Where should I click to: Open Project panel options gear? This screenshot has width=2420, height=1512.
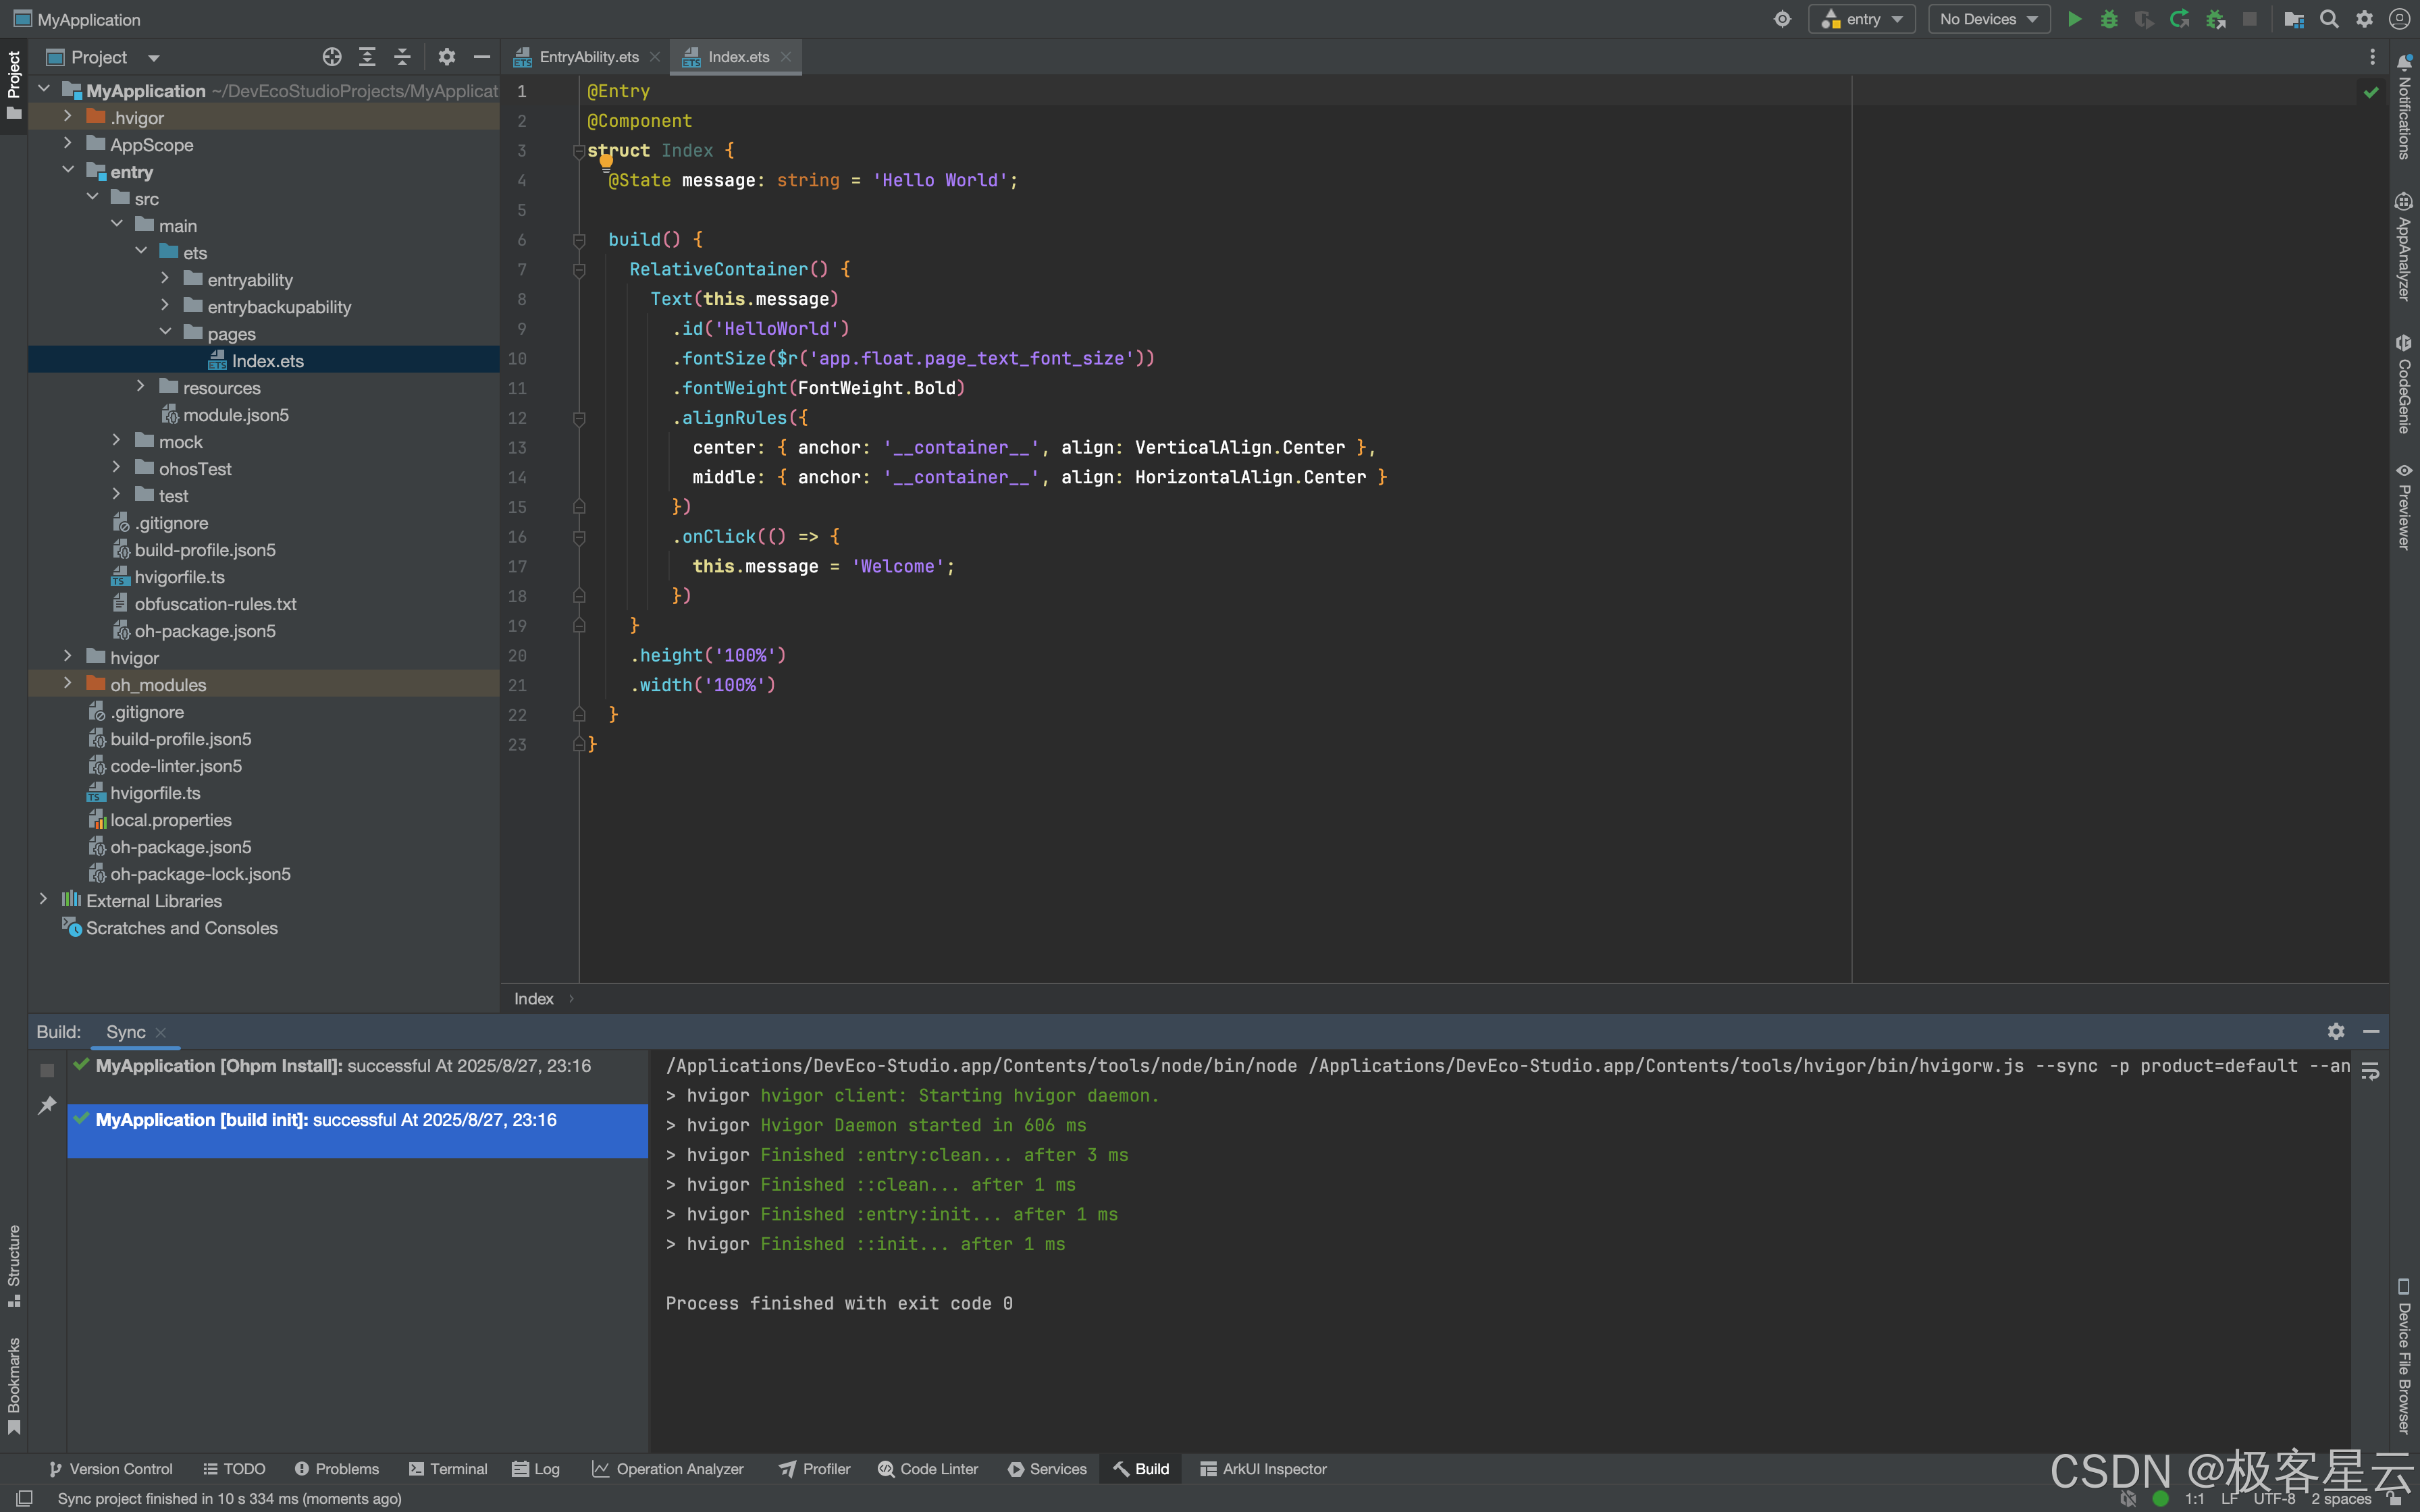tap(447, 57)
